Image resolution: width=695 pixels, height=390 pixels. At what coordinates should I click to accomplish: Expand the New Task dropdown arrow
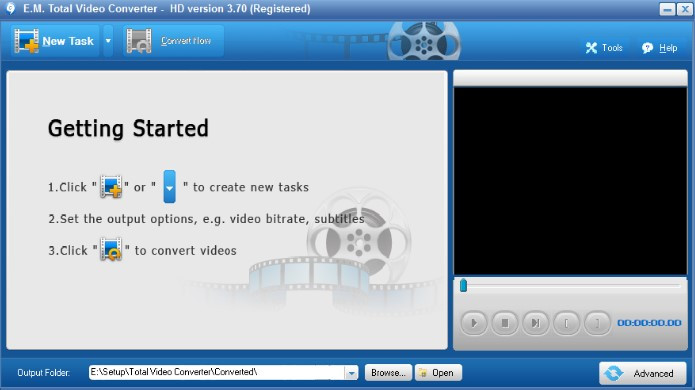(108, 41)
